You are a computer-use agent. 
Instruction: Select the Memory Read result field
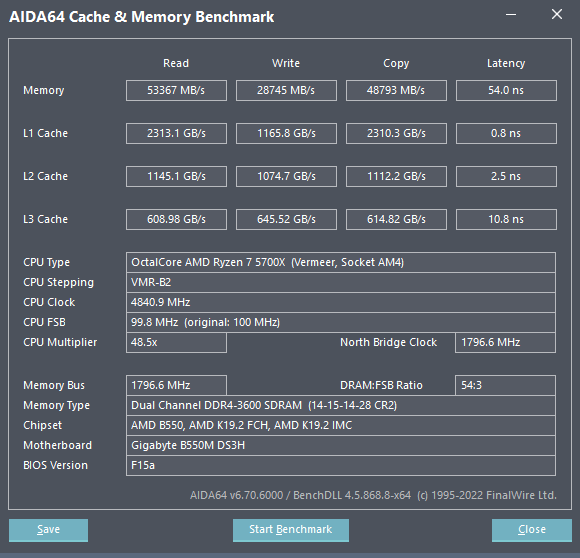176,90
